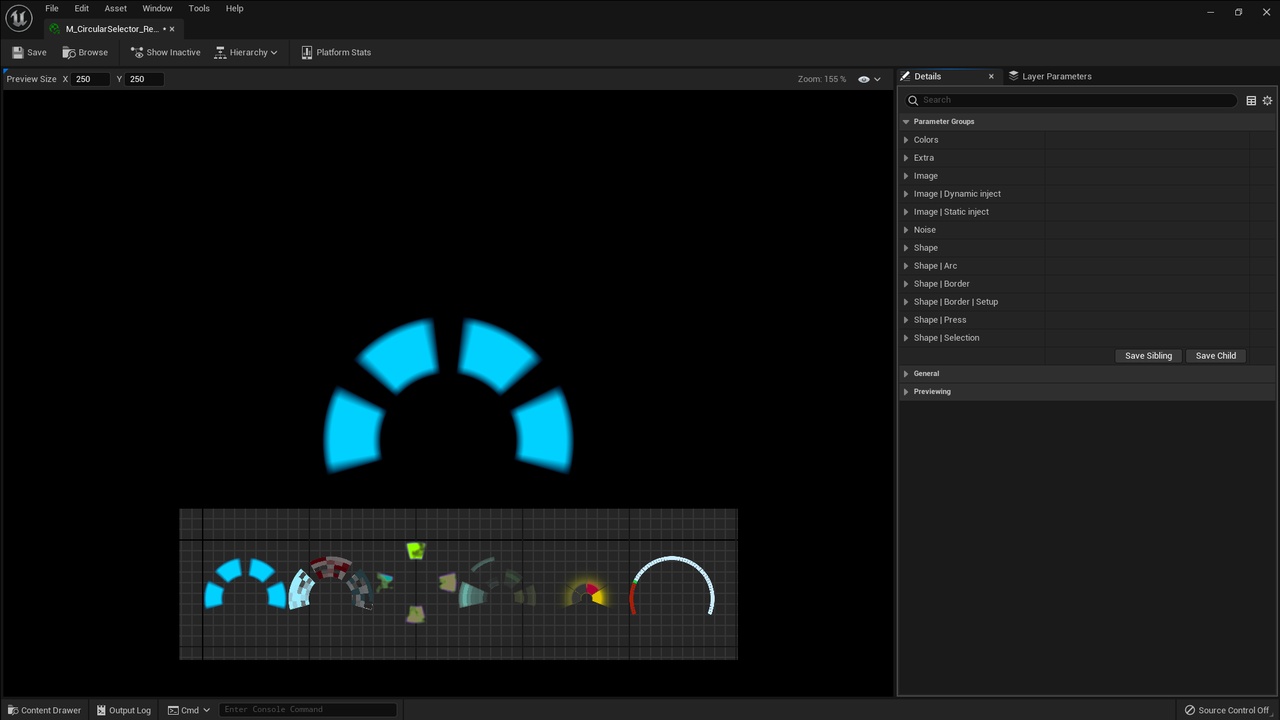Click the Preview Size Y field

(x=144, y=79)
